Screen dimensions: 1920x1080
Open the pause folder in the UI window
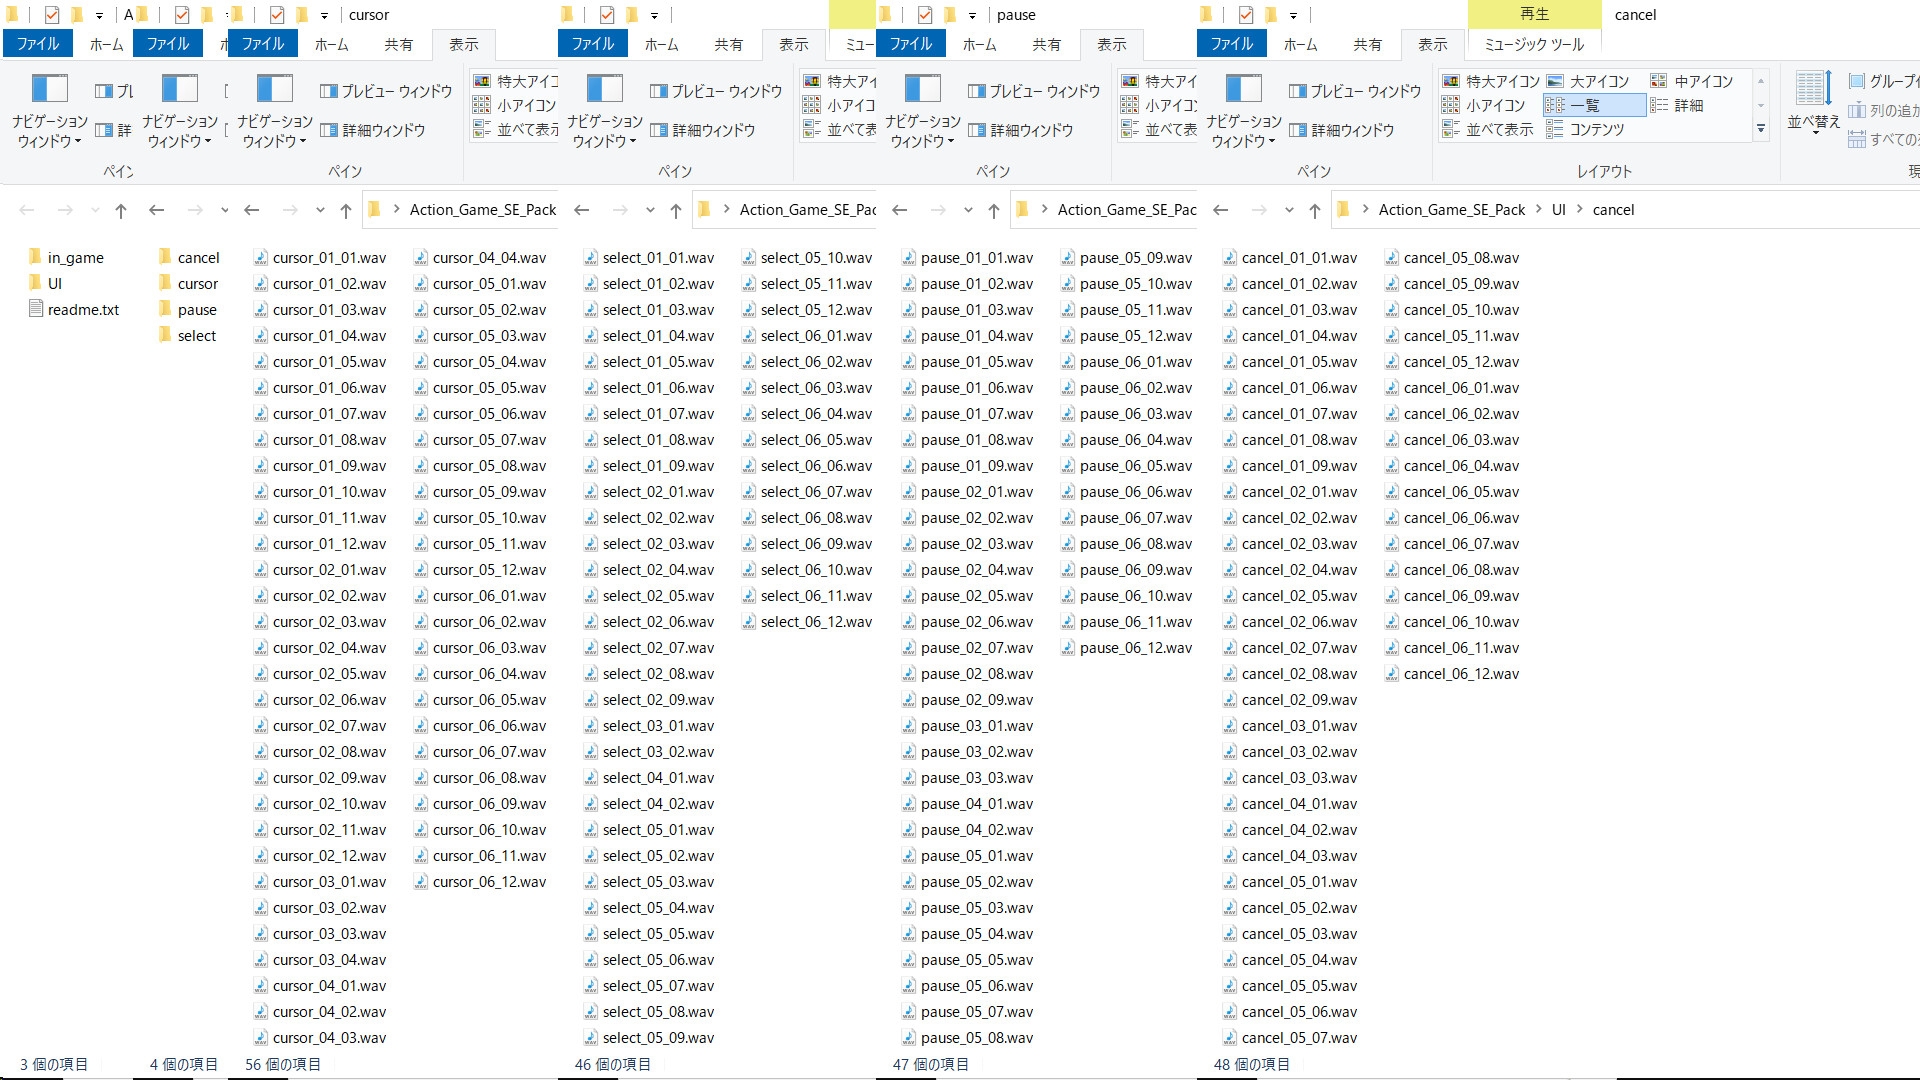pyautogui.click(x=187, y=310)
